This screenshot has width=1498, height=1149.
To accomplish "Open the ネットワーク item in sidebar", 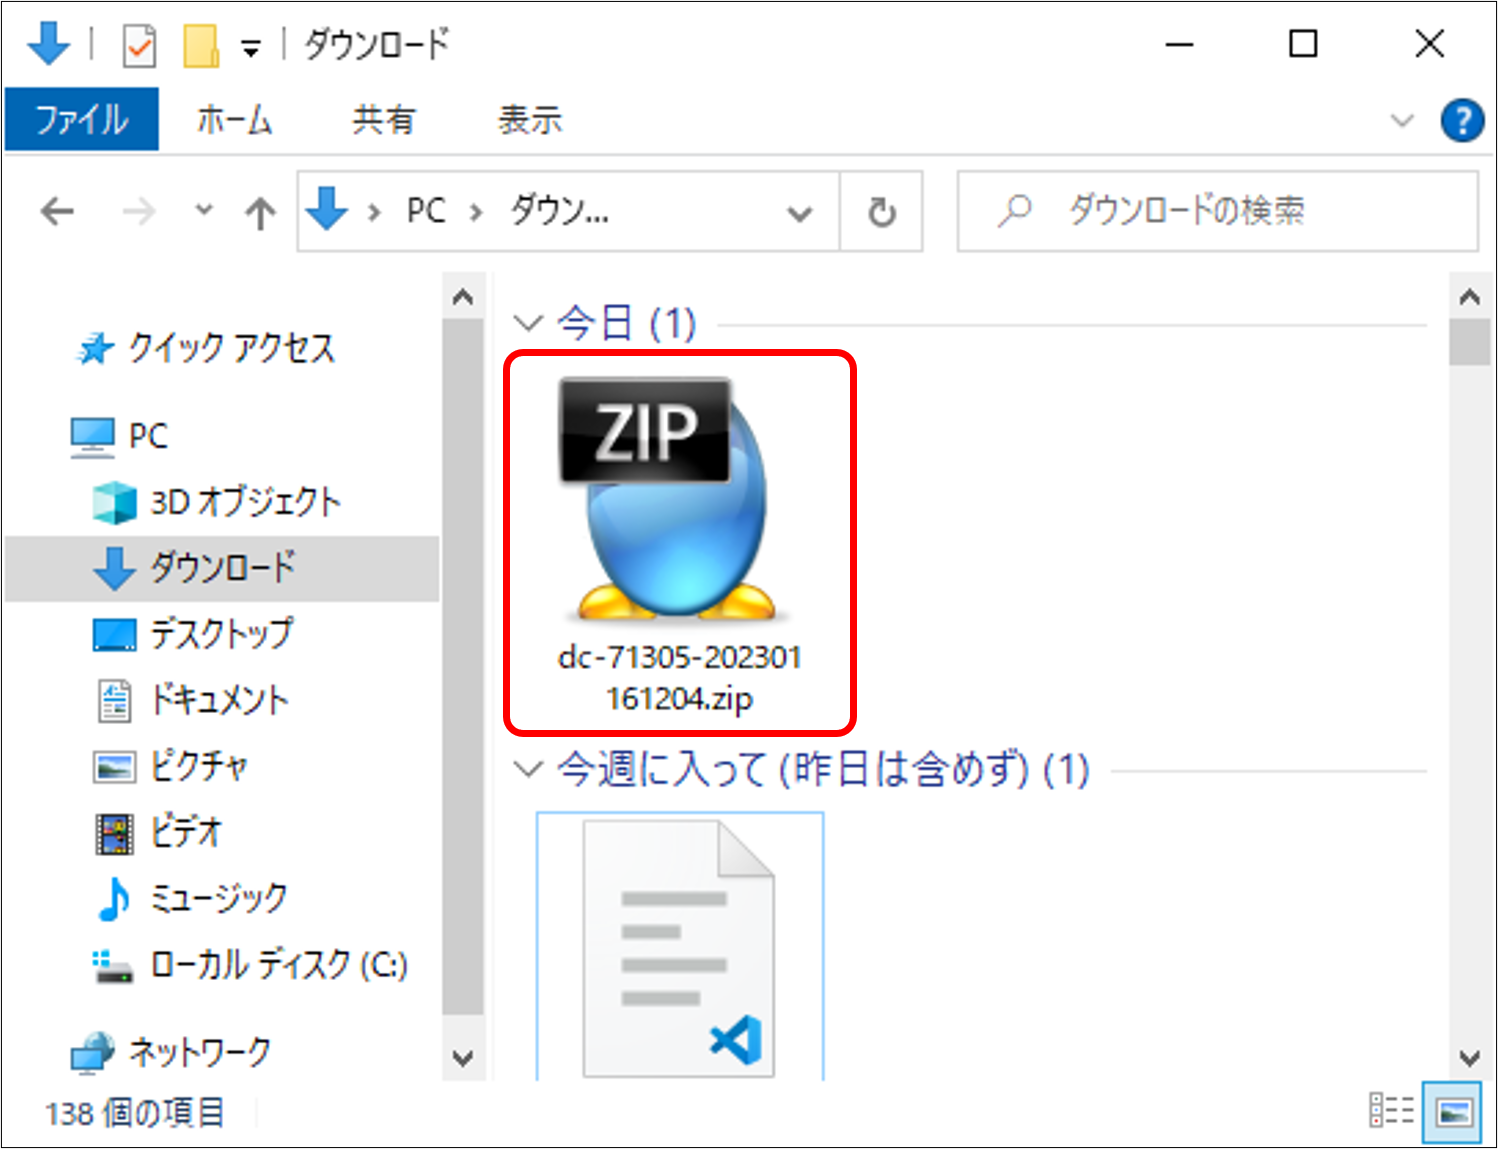I will (198, 1050).
